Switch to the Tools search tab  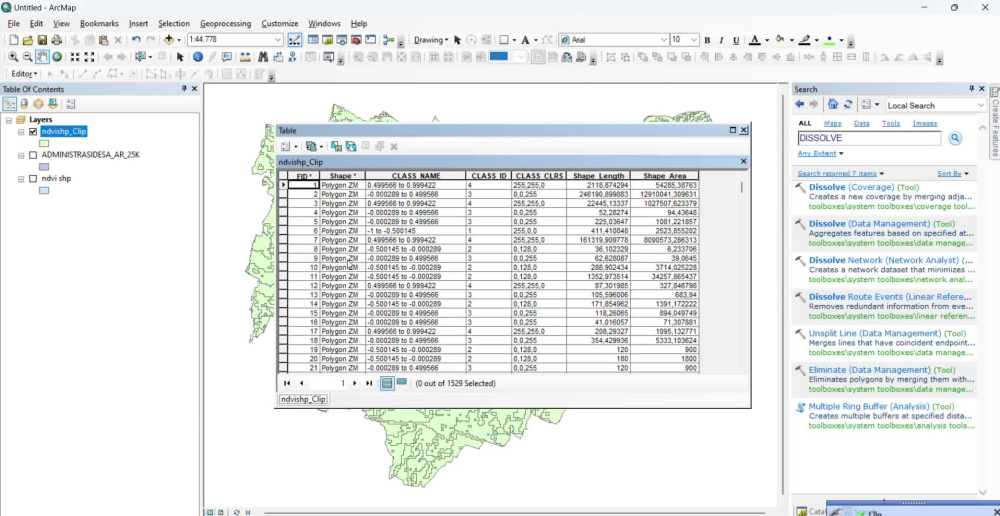pyautogui.click(x=891, y=123)
